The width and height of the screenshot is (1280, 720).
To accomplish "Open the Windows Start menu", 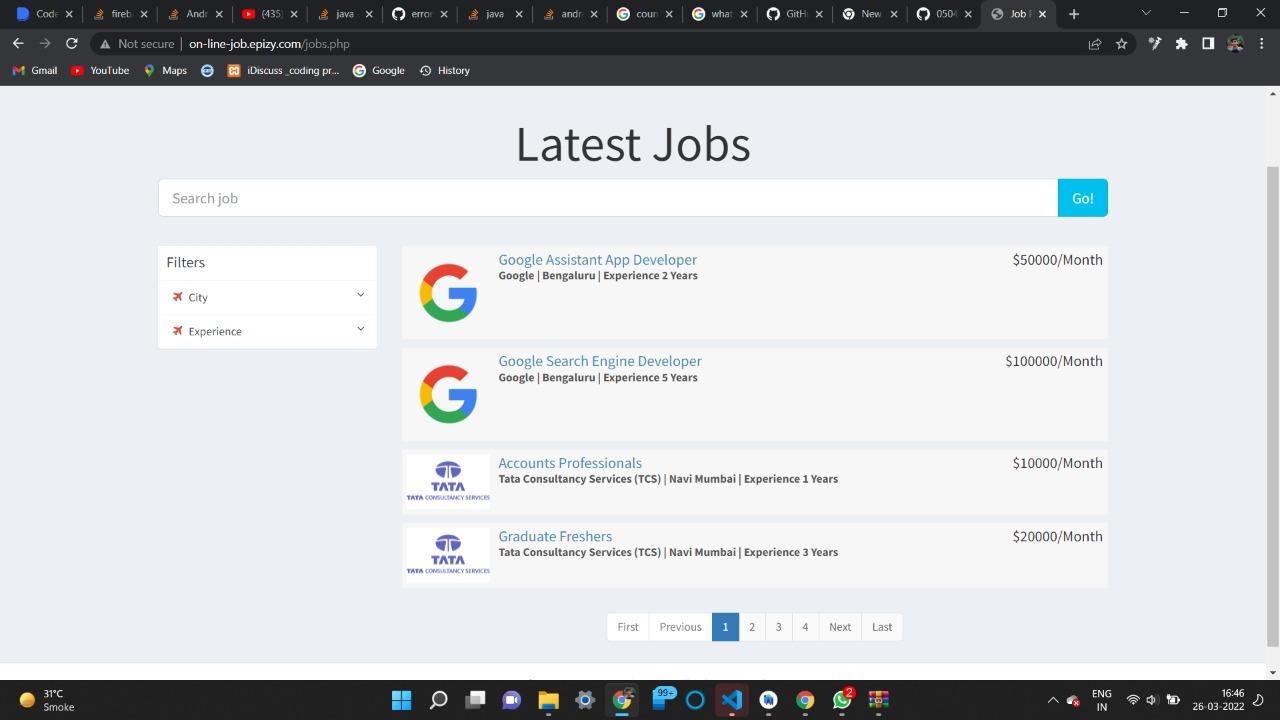I will pyautogui.click(x=401, y=700).
